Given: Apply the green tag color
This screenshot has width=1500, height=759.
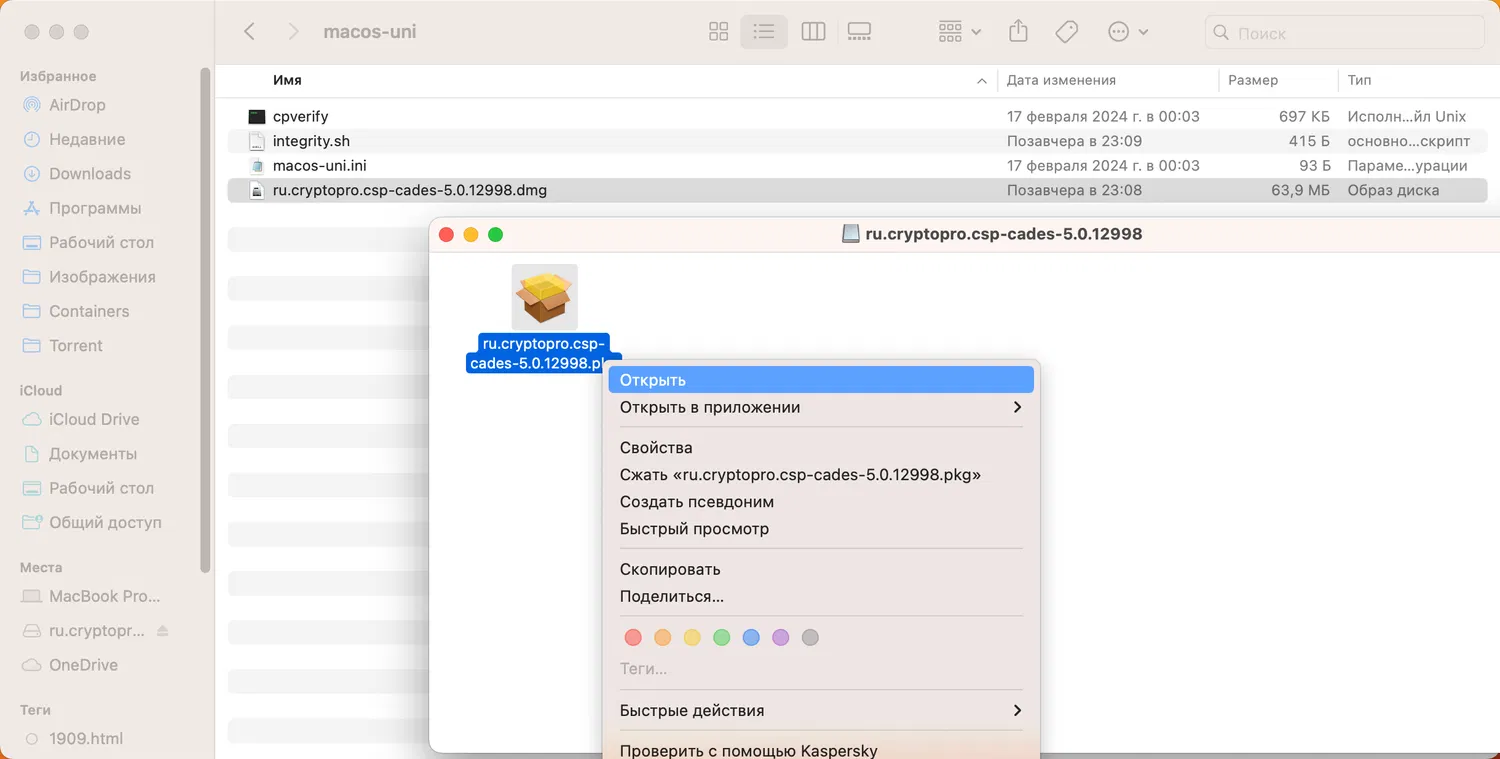Looking at the screenshot, I should [x=721, y=637].
